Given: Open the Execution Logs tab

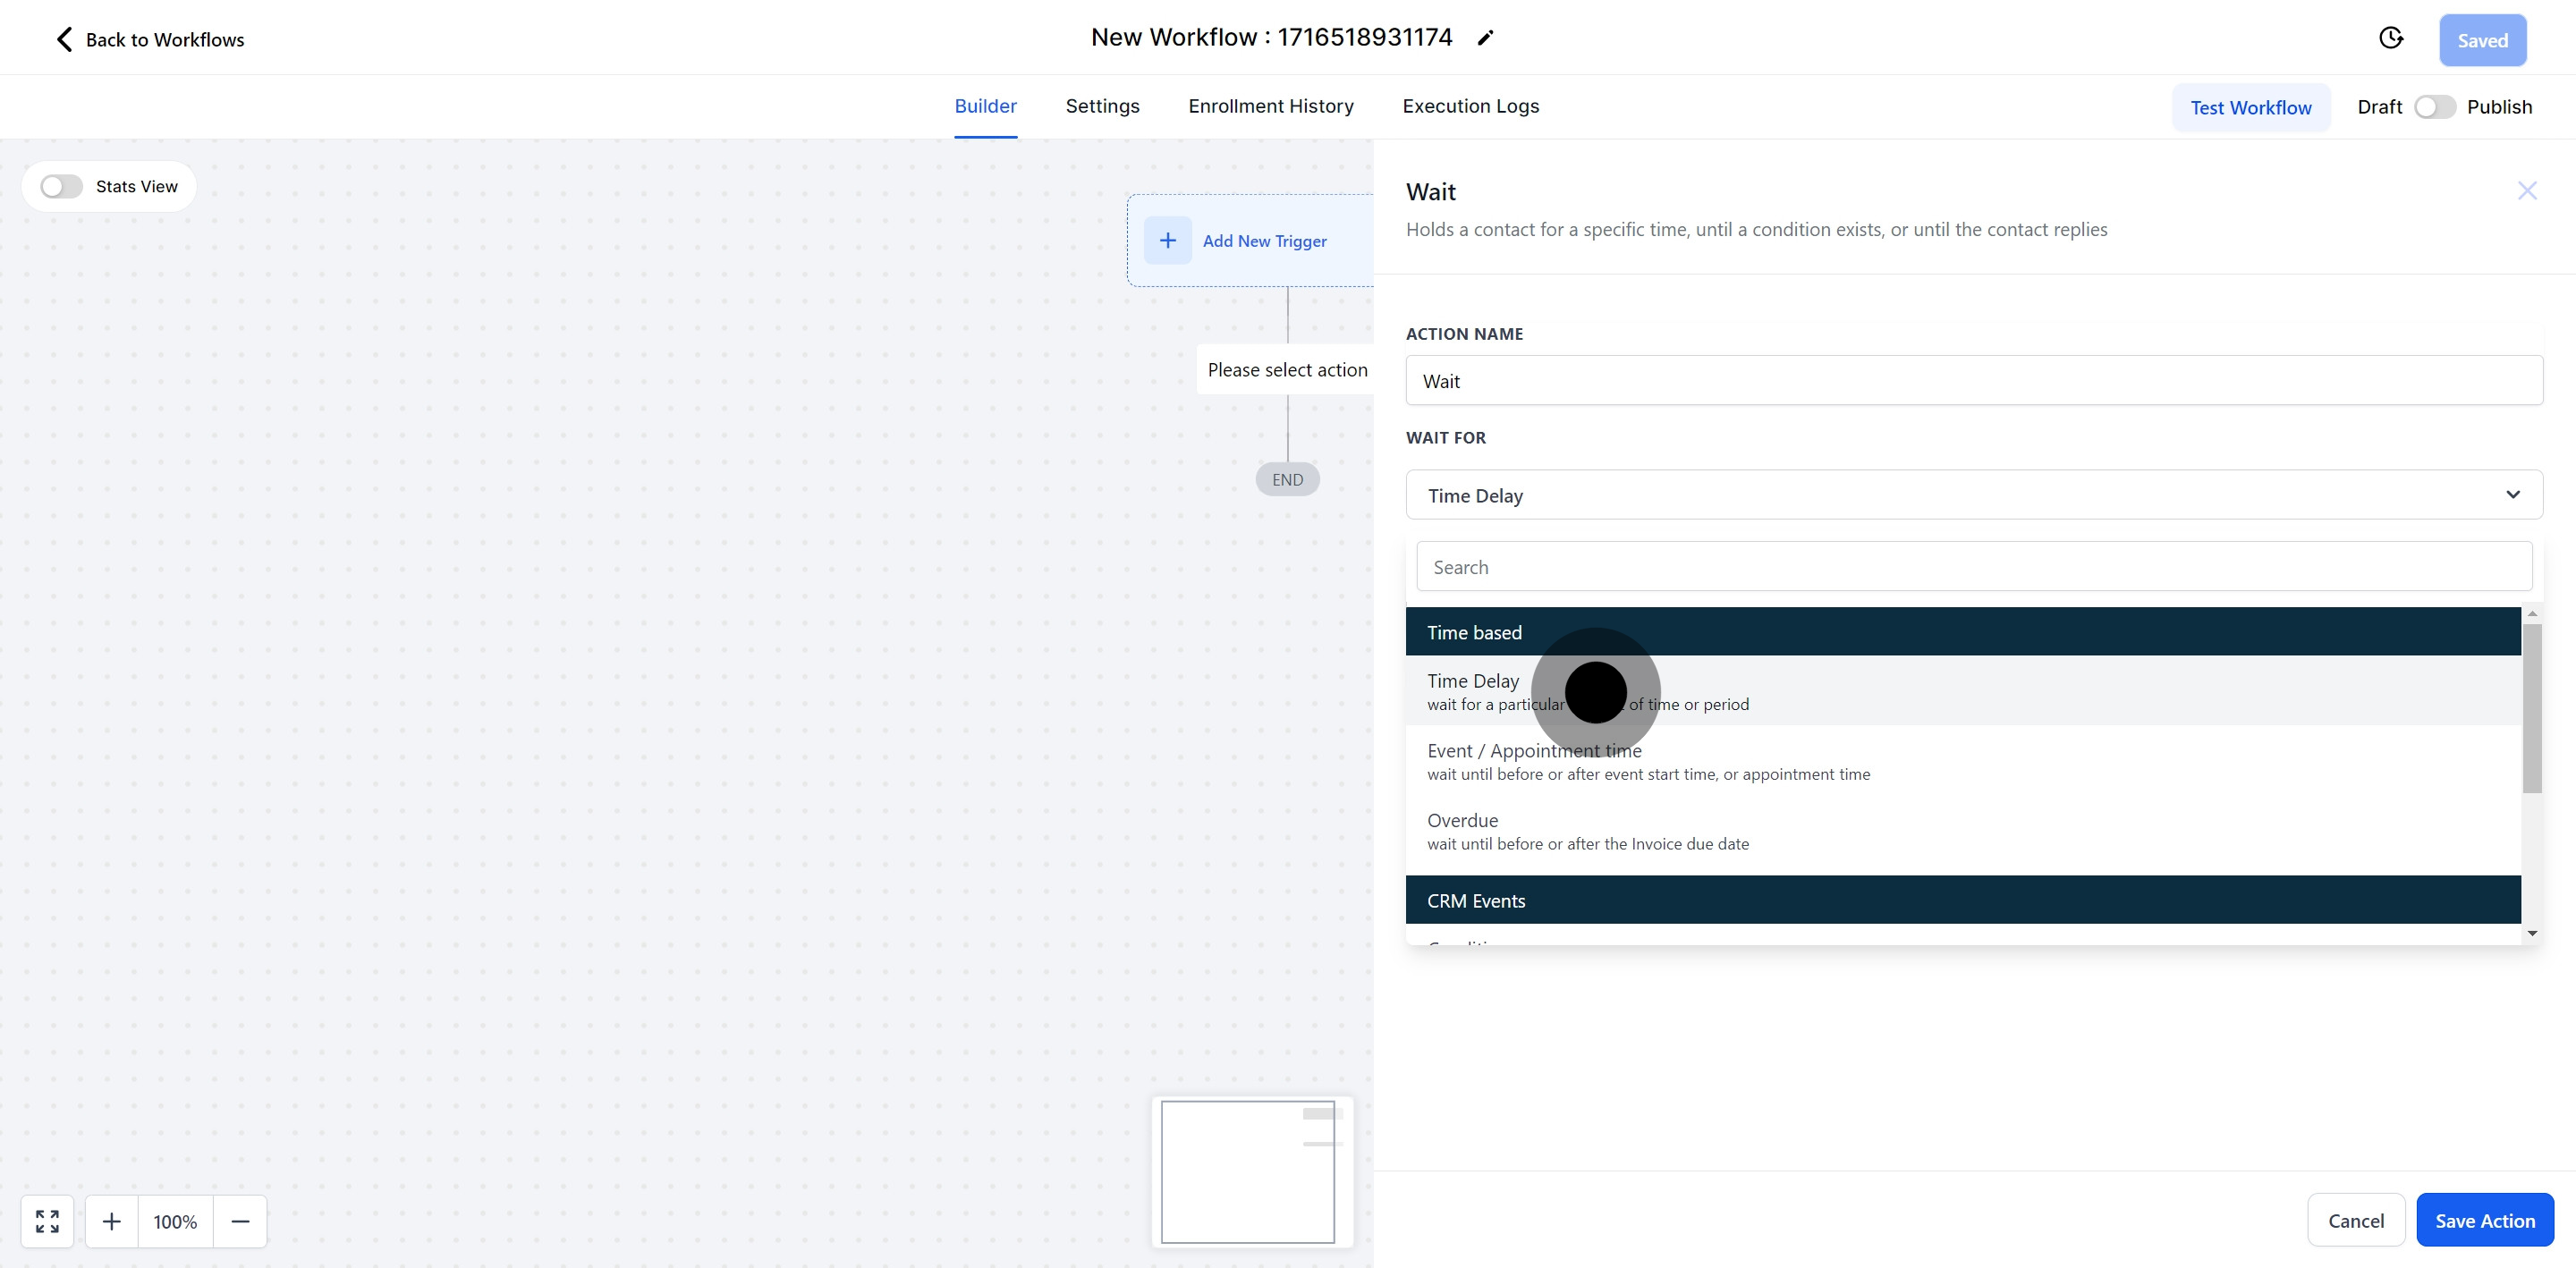Looking at the screenshot, I should point(1470,106).
